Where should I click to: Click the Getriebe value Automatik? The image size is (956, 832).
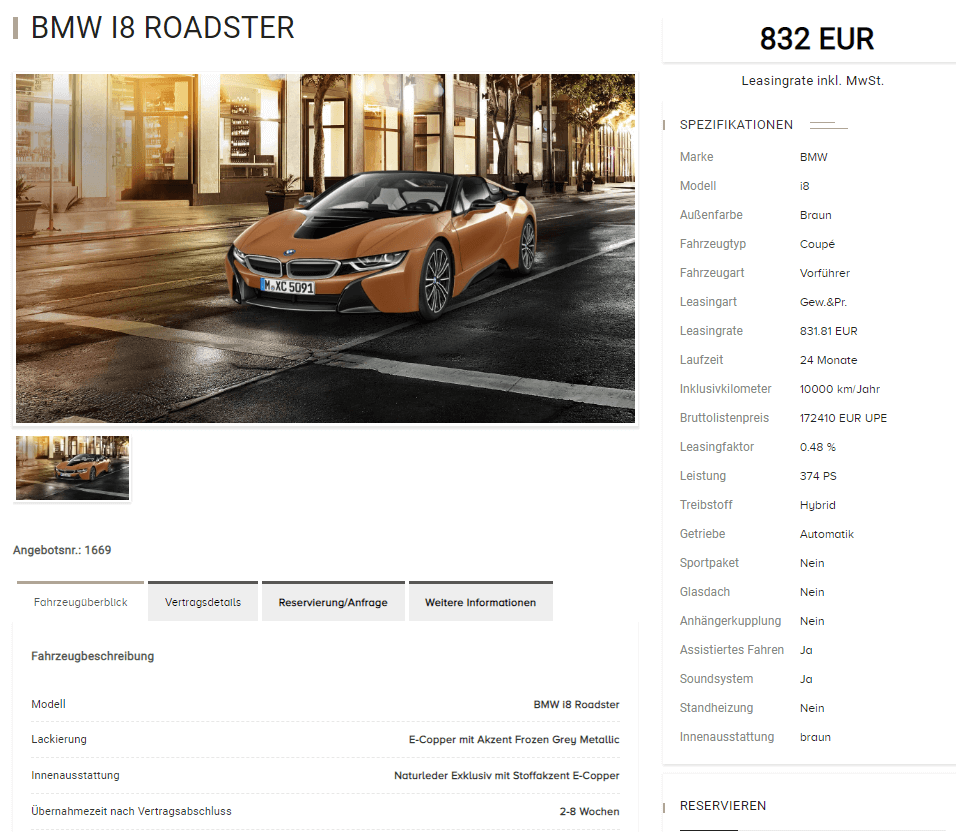pyautogui.click(x=827, y=534)
